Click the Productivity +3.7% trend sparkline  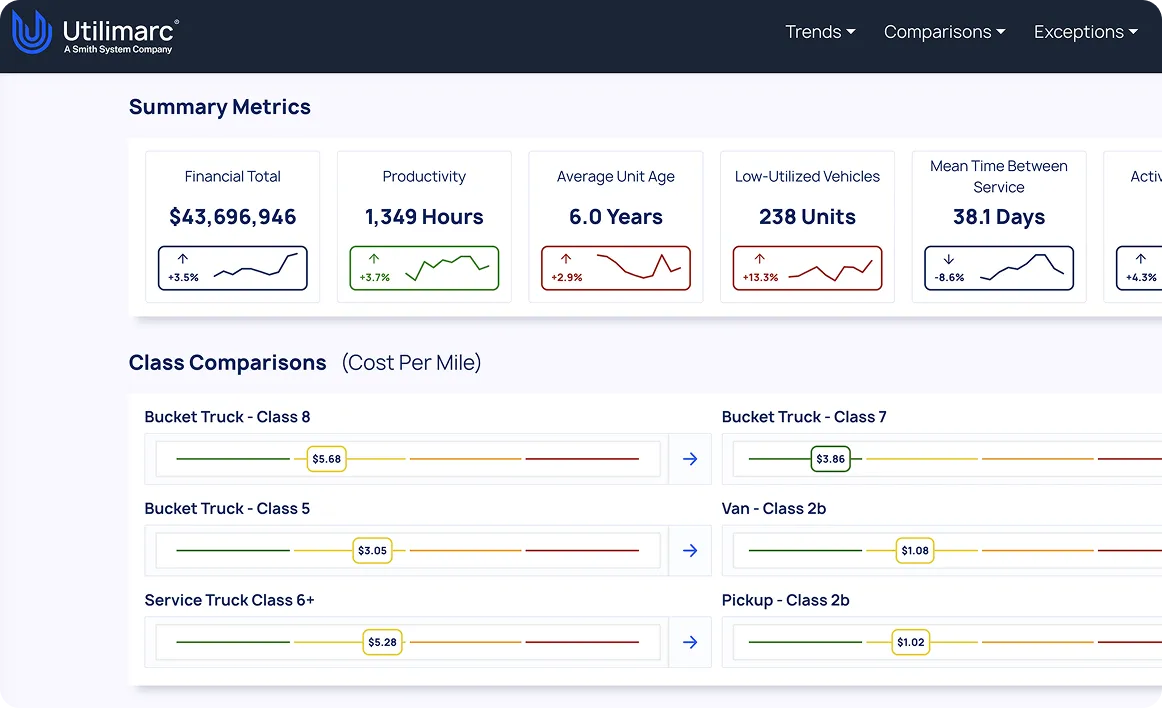pos(447,268)
